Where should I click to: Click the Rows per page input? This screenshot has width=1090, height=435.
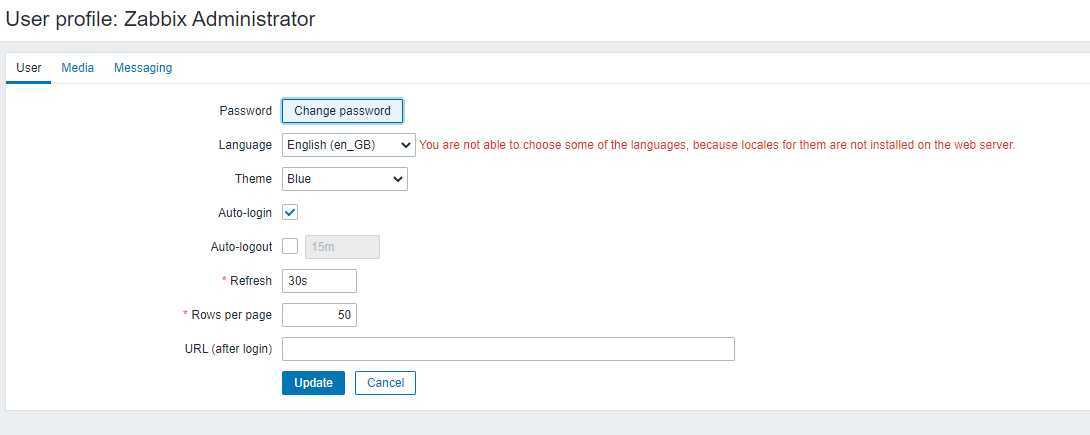[319, 315]
